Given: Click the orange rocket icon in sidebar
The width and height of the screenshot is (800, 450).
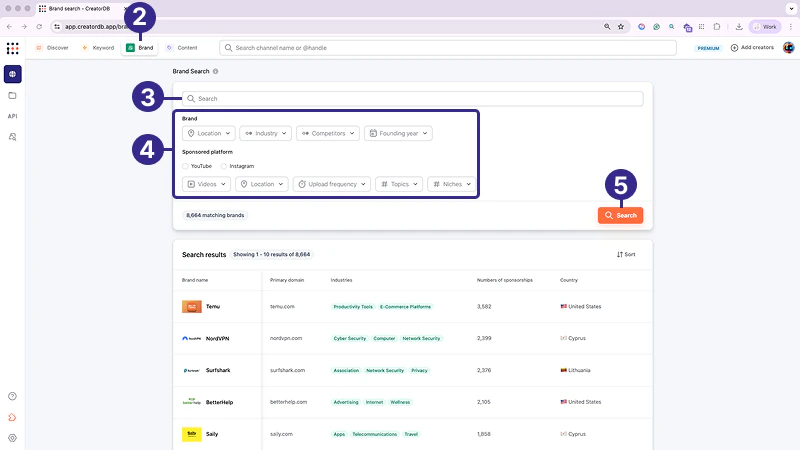Looking at the screenshot, I should click(13, 417).
